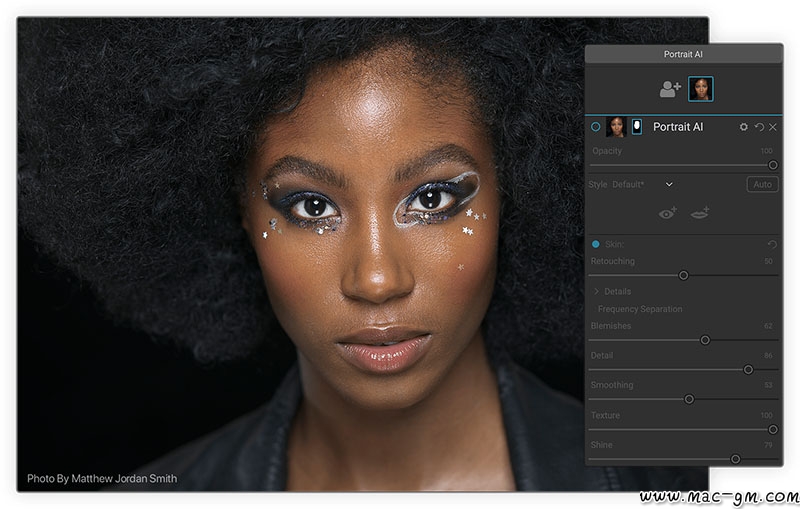Image resolution: width=800 pixels, height=509 pixels.
Task: Click the add eye icon
Action: click(667, 213)
